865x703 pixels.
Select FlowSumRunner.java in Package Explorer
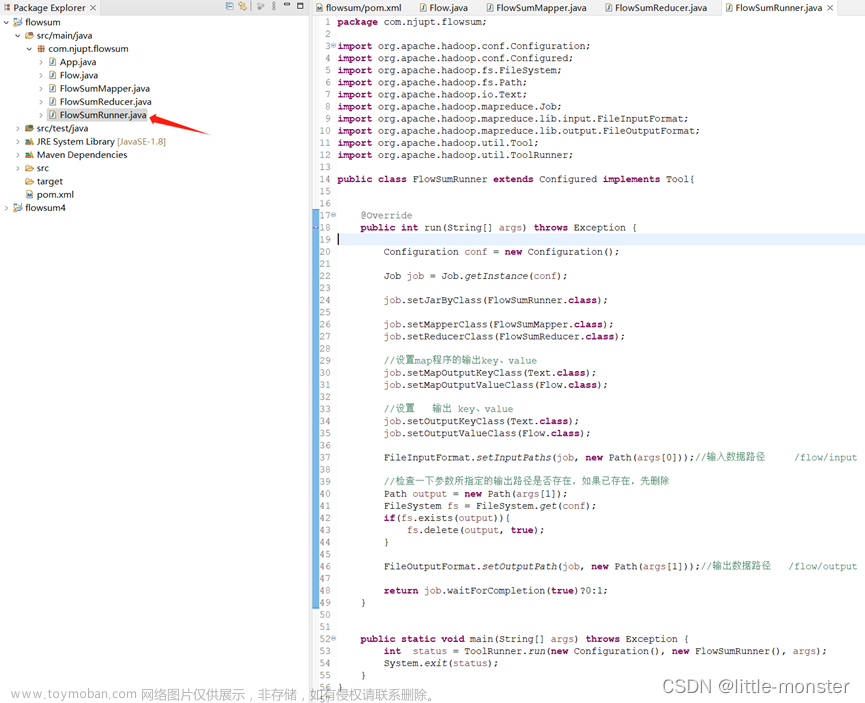click(x=103, y=115)
